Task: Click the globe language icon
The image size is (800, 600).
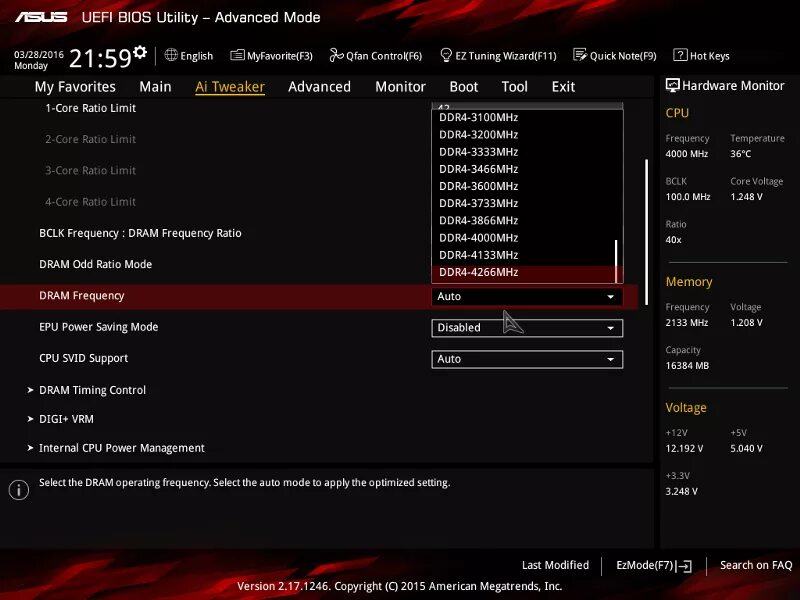Action: (171, 55)
